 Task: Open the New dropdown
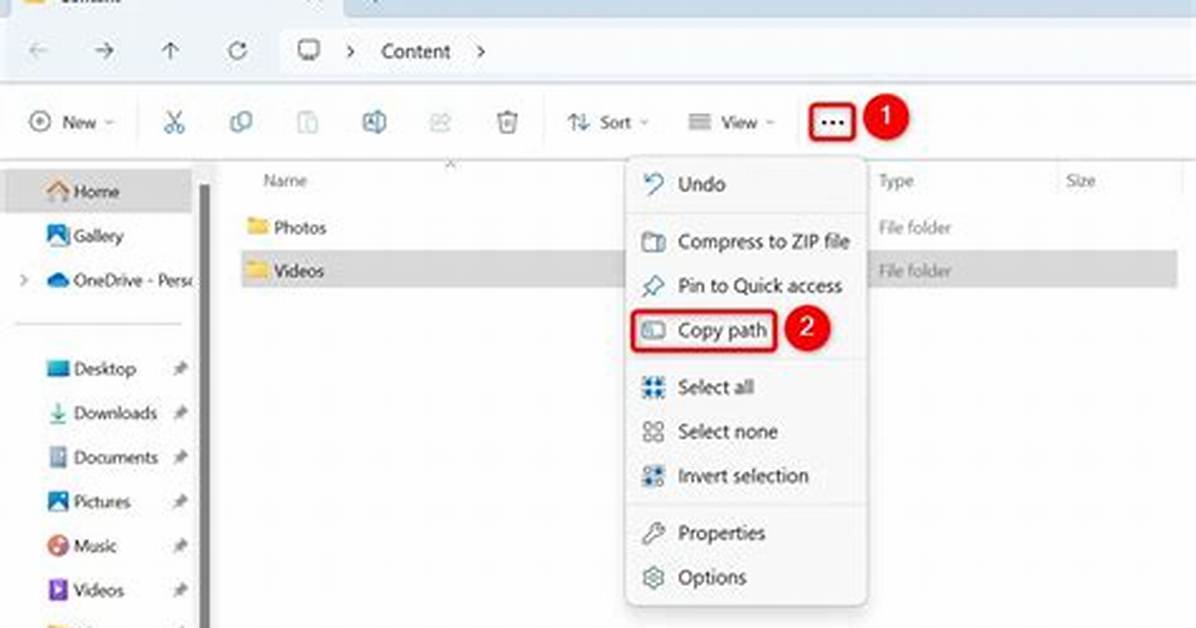click(72, 122)
